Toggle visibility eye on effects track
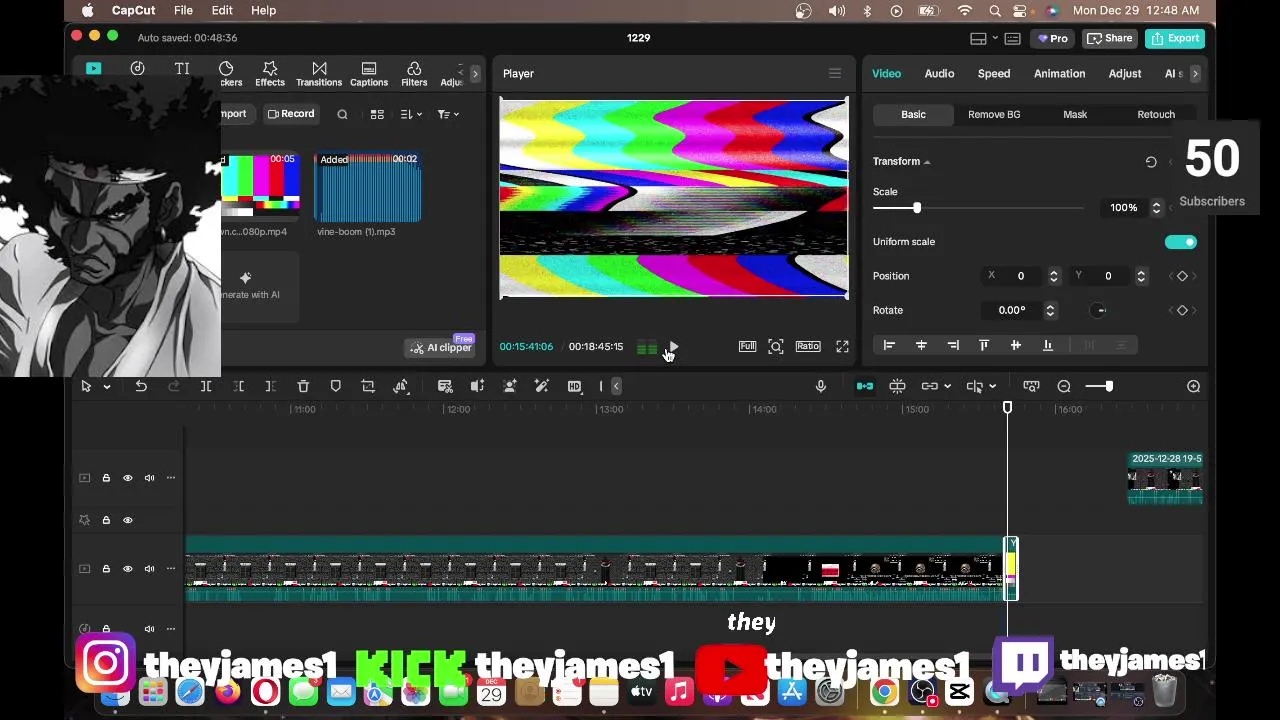The image size is (1280, 720). pos(127,521)
